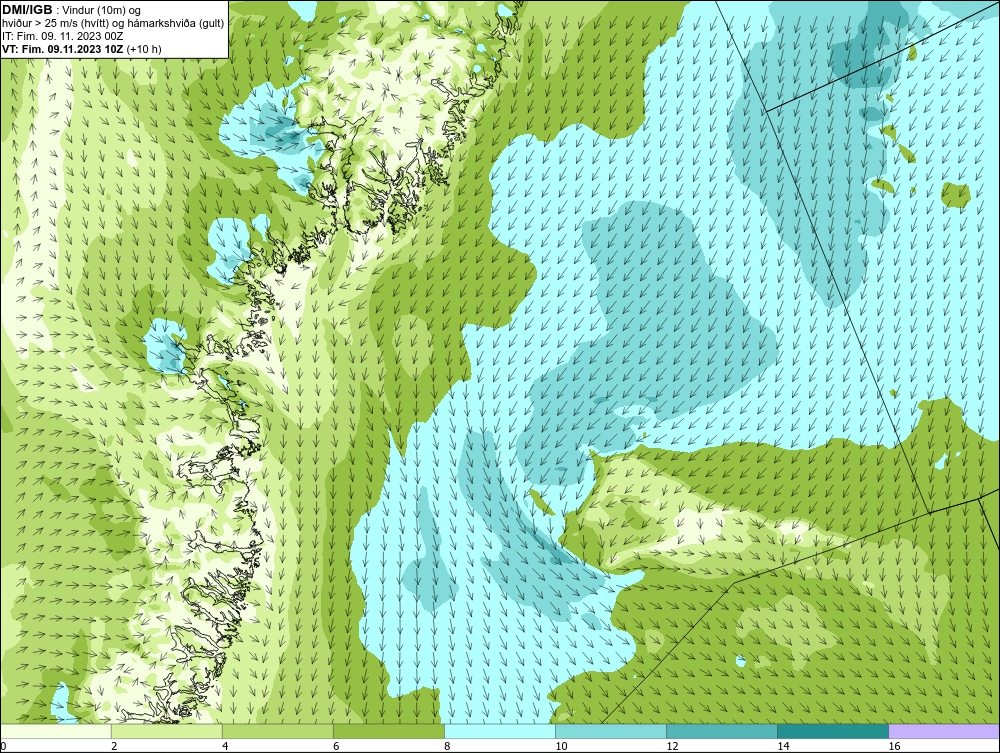Click the legend label '8'
The height and width of the screenshot is (753, 1000).
point(447,746)
